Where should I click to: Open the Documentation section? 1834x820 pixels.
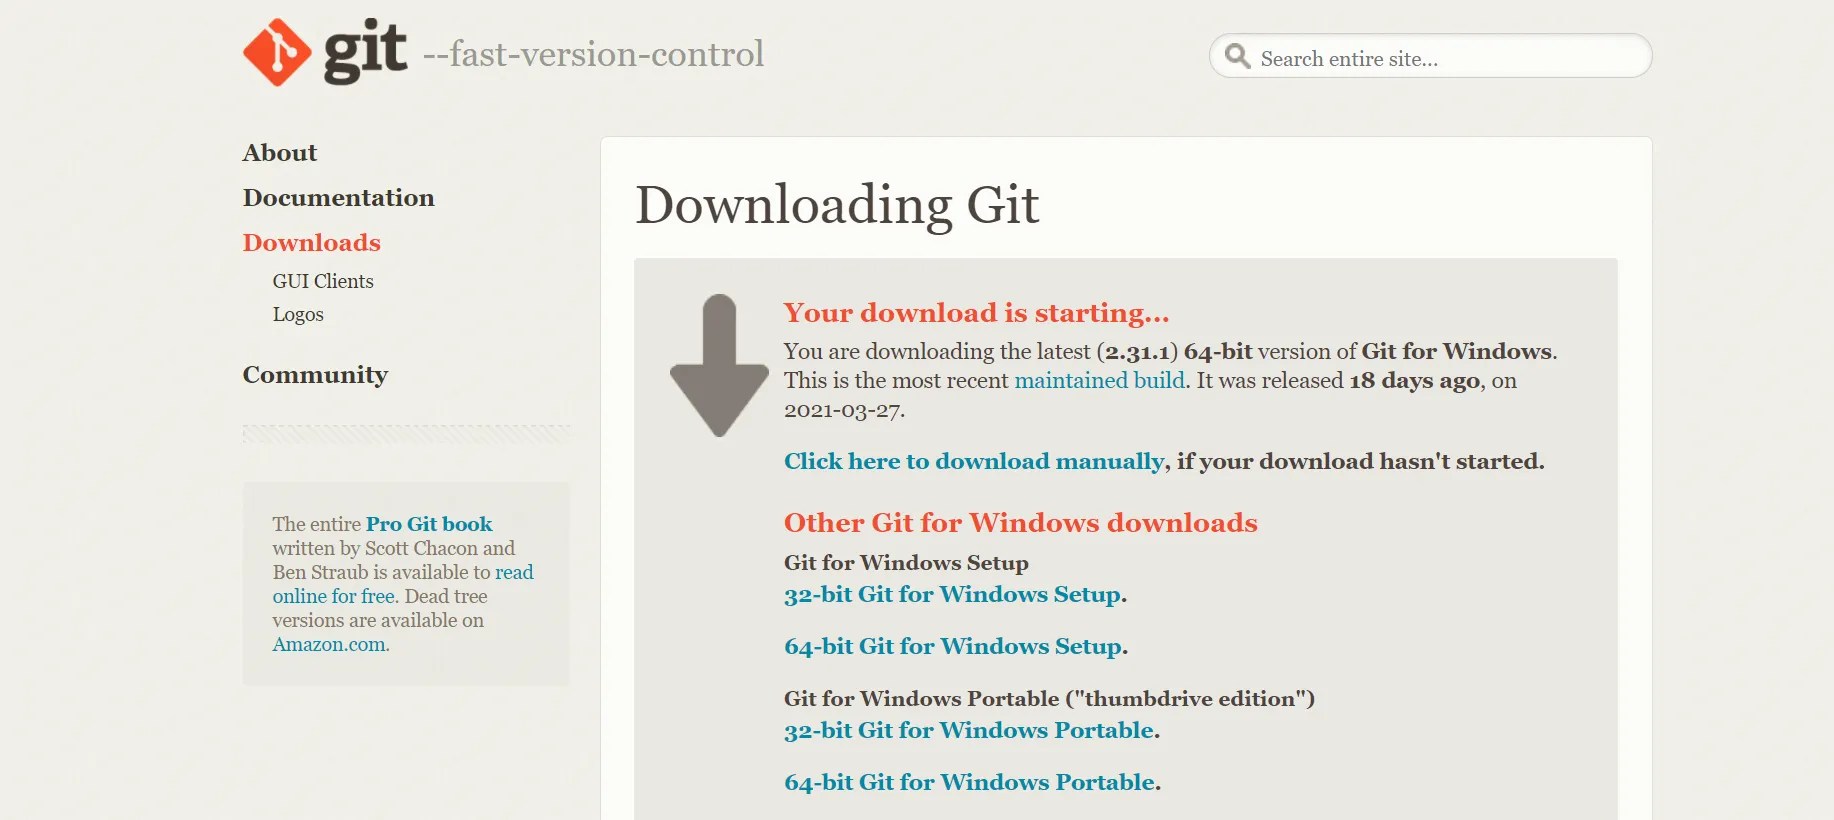(339, 198)
